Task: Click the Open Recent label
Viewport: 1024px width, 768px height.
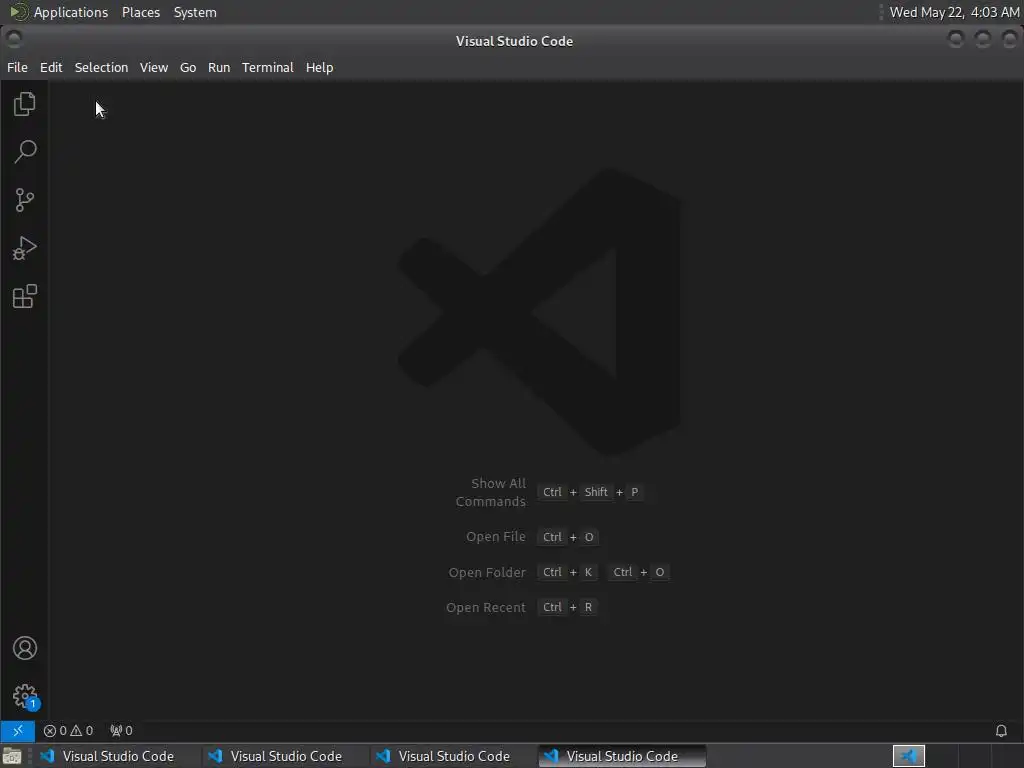Action: [485, 608]
